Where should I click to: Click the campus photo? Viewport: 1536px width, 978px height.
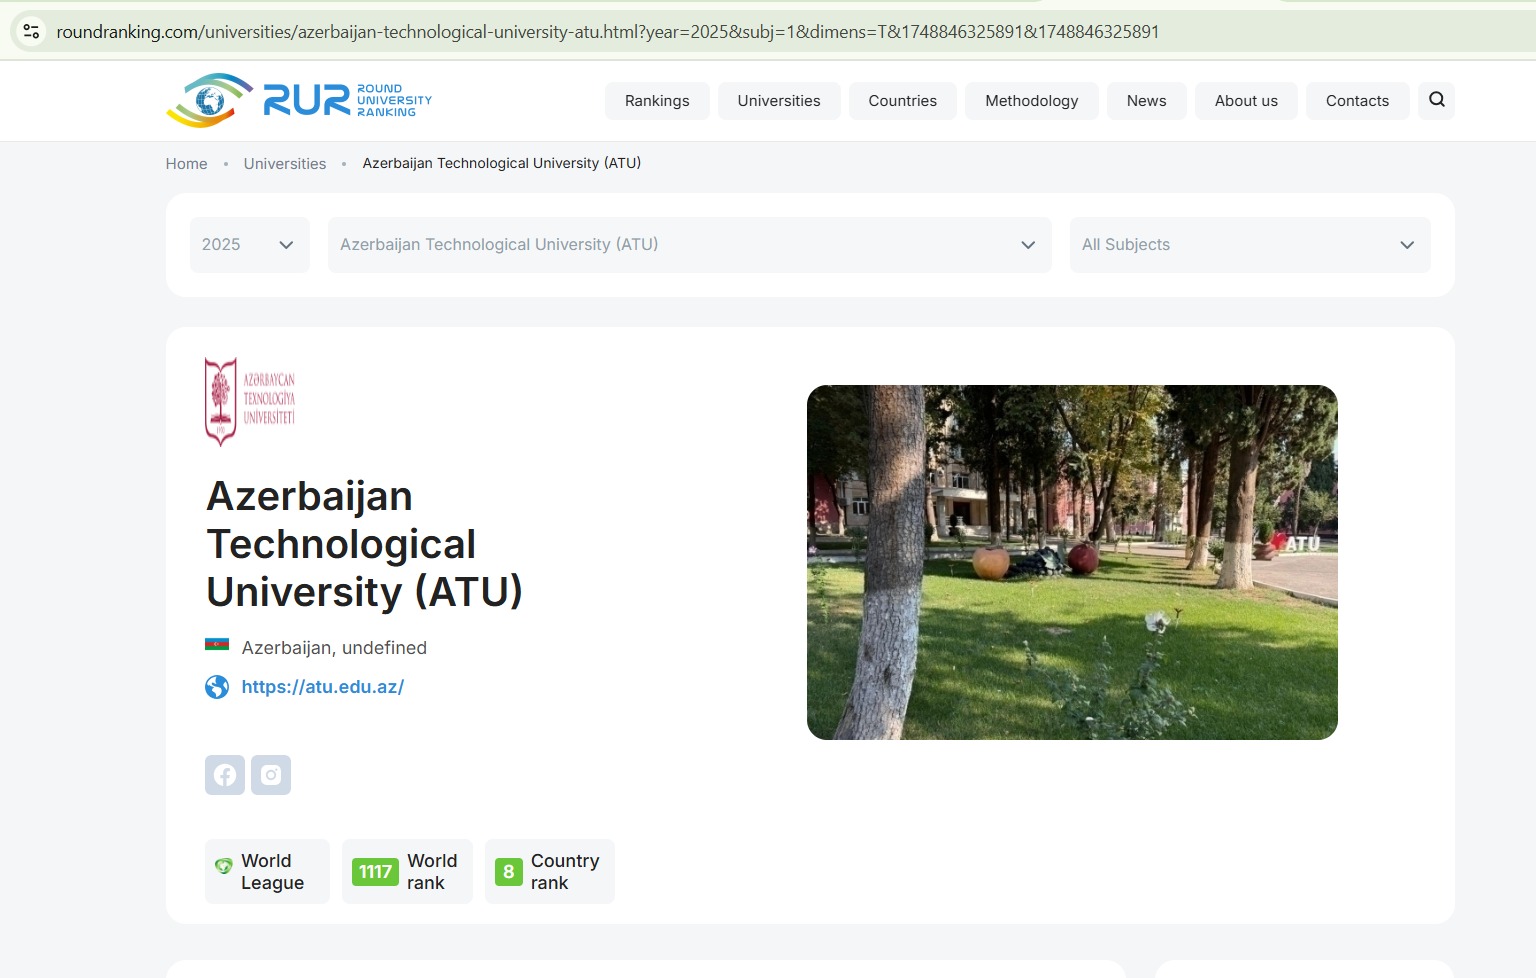[1072, 562]
